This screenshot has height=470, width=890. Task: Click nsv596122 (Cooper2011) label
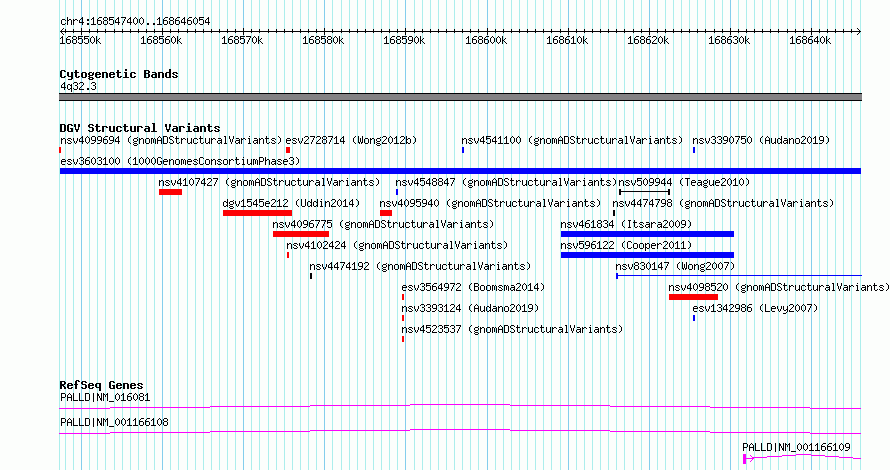[626, 245]
